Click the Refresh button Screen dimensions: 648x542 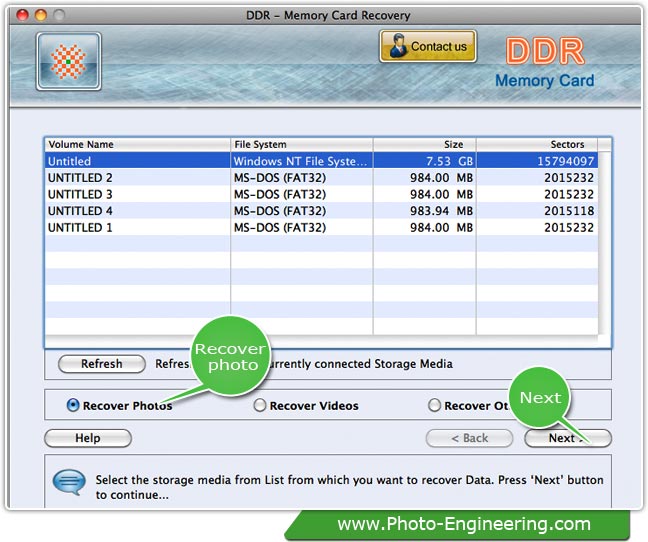pos(102,364)
